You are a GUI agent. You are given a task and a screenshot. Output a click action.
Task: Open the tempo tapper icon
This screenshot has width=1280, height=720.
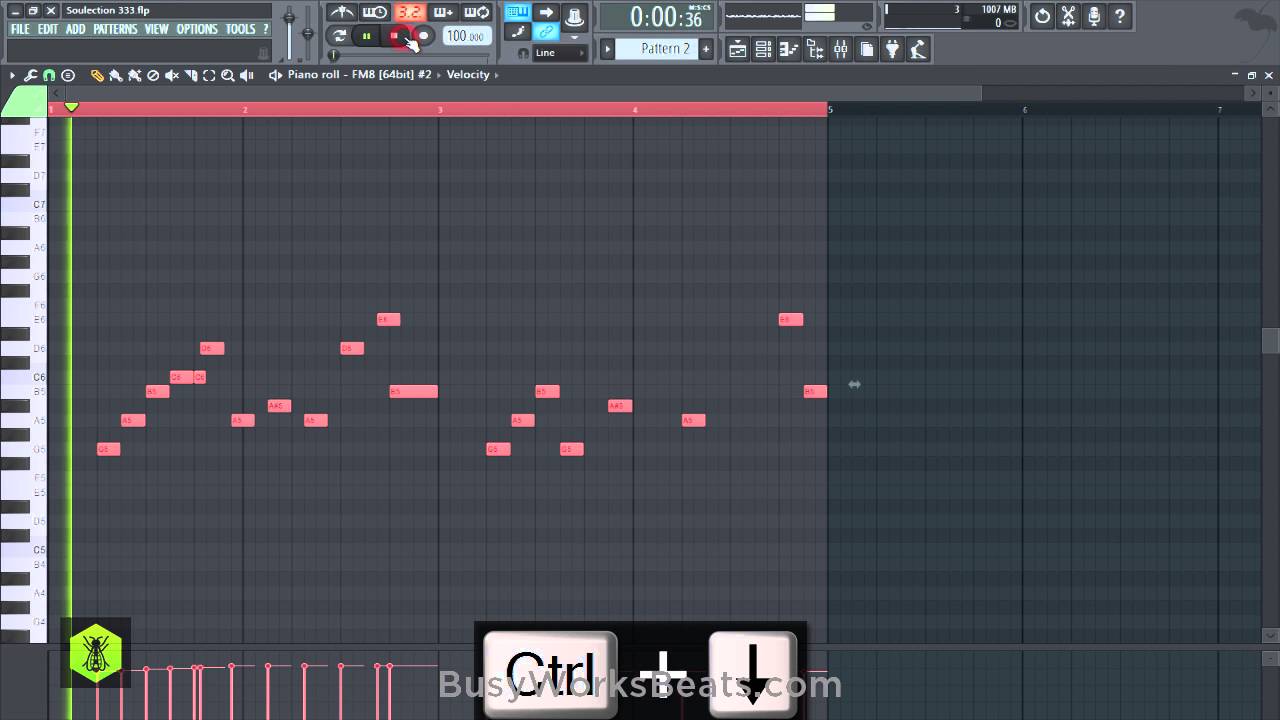(x=918, y=49)
